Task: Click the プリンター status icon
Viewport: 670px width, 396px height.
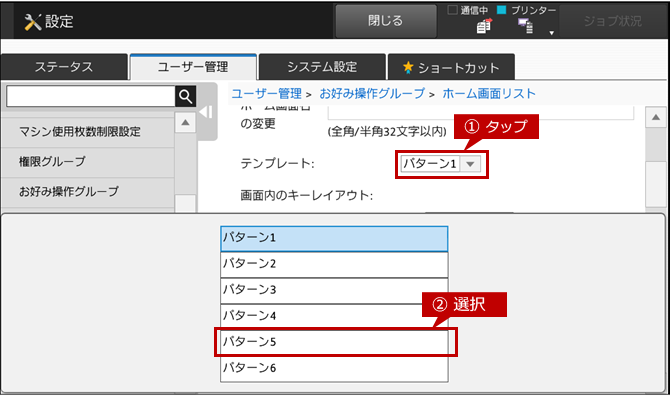Action: pos(526,26)
